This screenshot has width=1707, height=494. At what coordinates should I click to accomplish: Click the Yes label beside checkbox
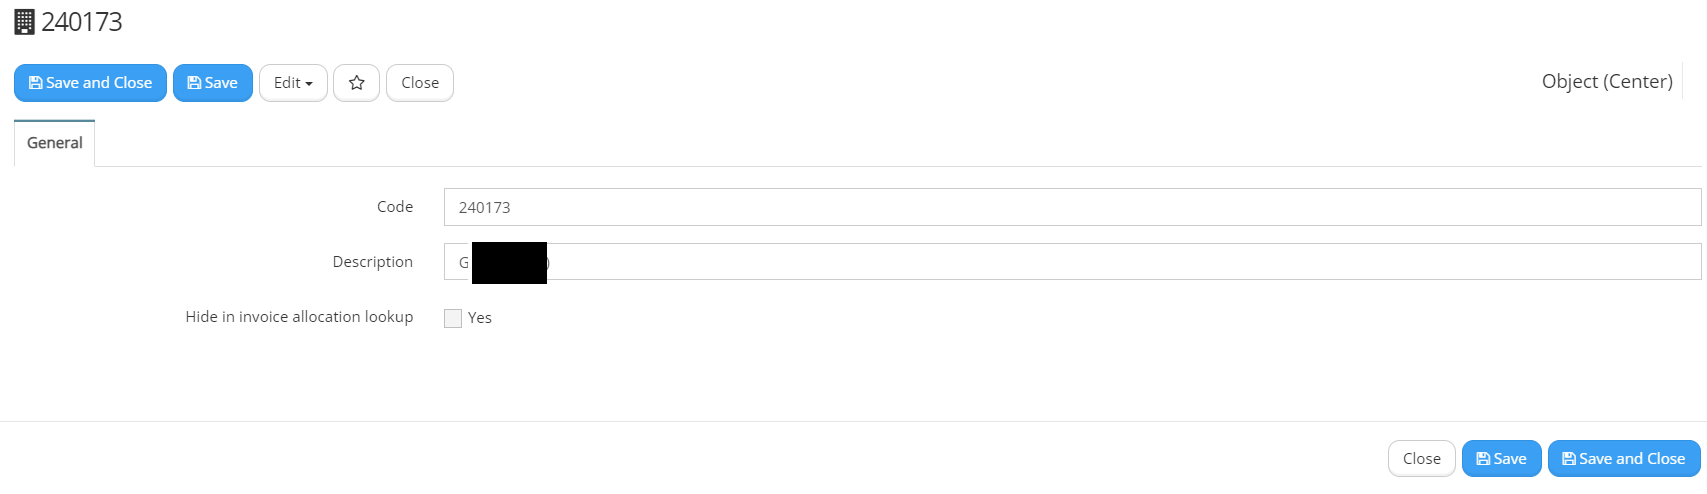[480, 318]
